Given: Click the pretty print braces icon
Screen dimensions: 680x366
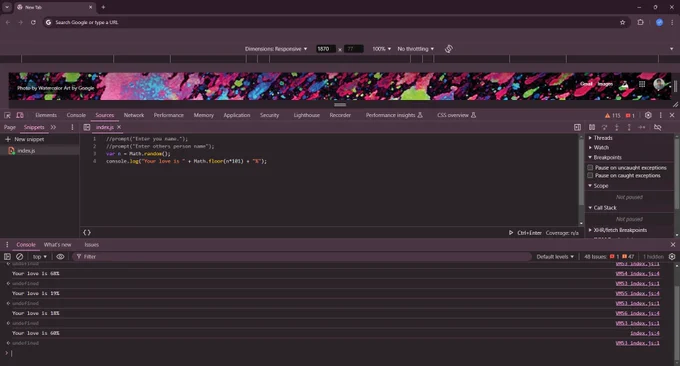Looking at the screenshot, I should (87, 233).
